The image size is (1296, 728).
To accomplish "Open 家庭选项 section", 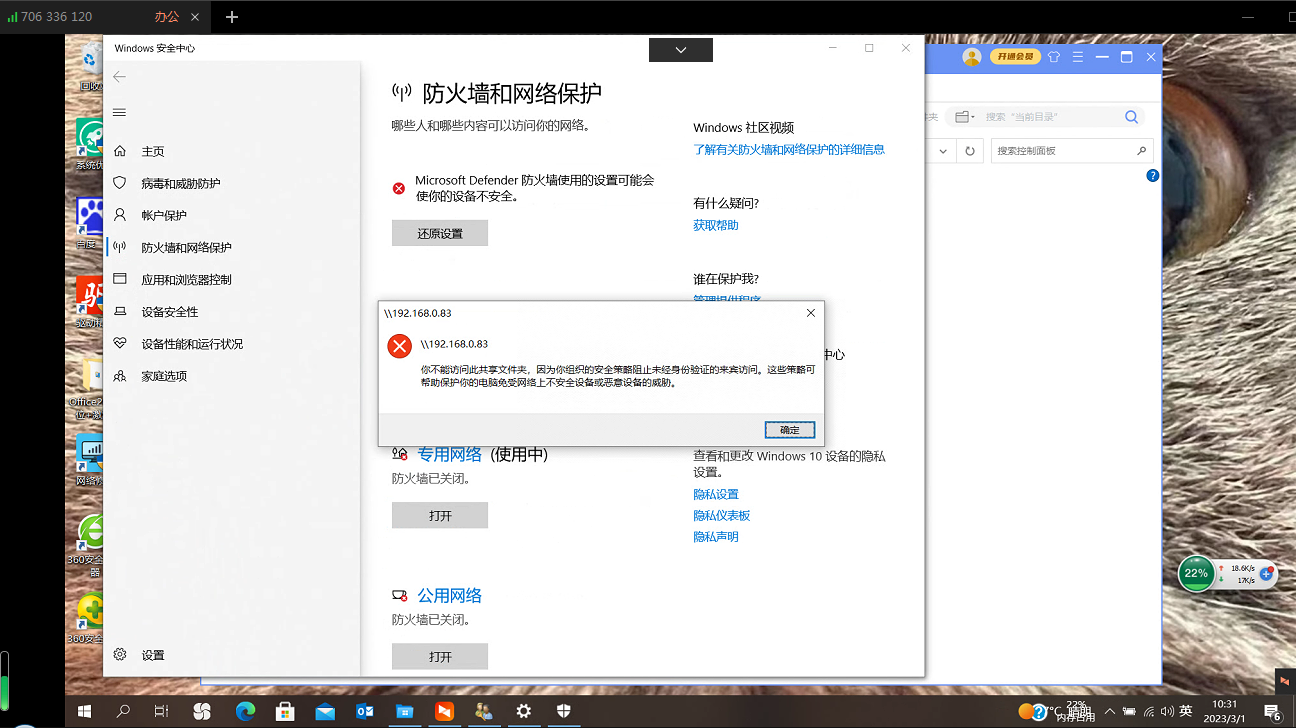I will 164,375.
